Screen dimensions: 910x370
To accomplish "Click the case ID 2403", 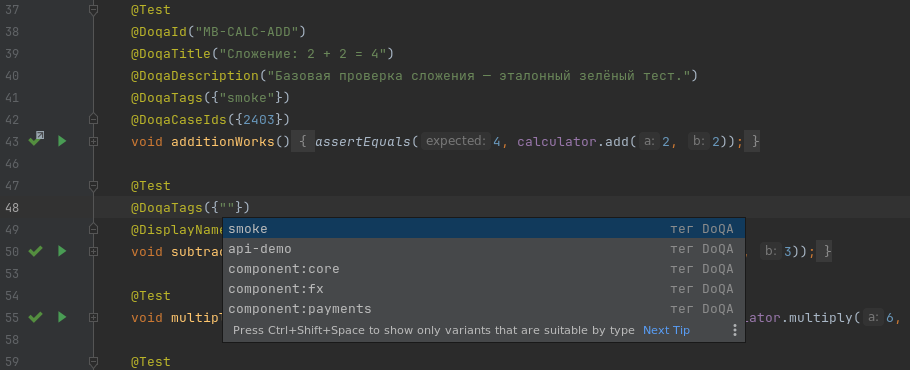I will (x=259, y=119).
